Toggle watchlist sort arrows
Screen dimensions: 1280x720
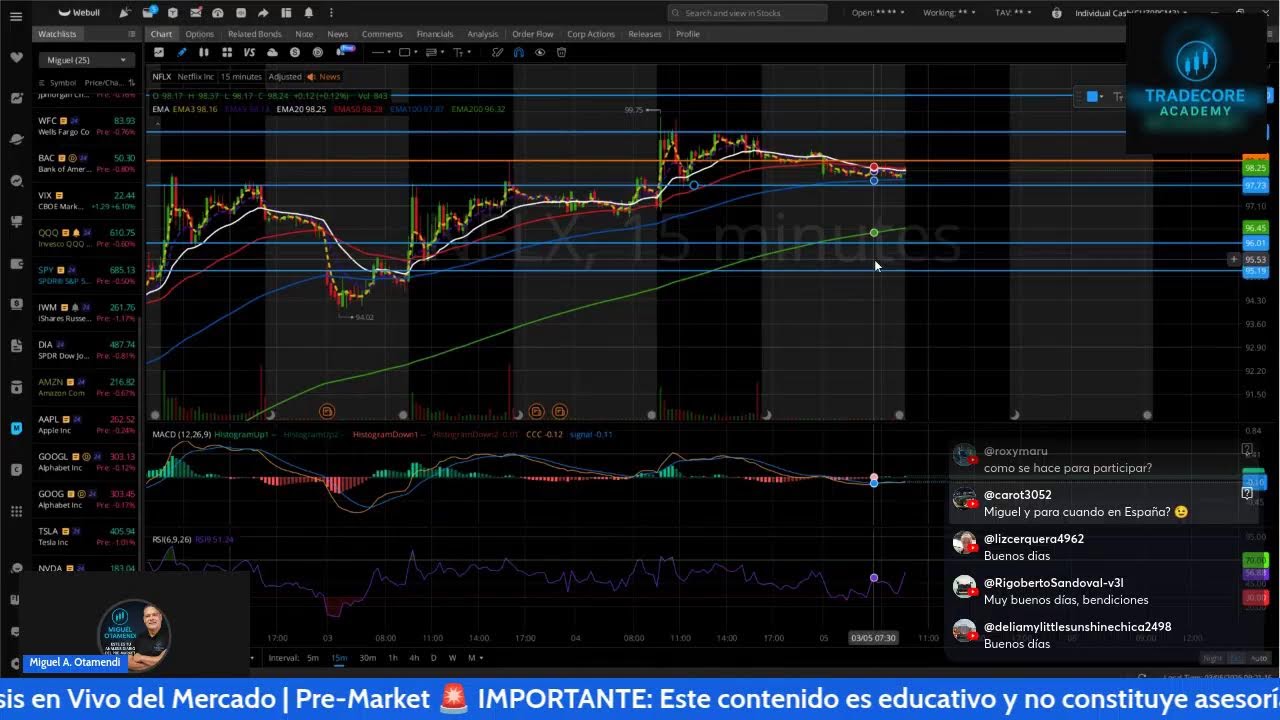(x=132, y=83)
